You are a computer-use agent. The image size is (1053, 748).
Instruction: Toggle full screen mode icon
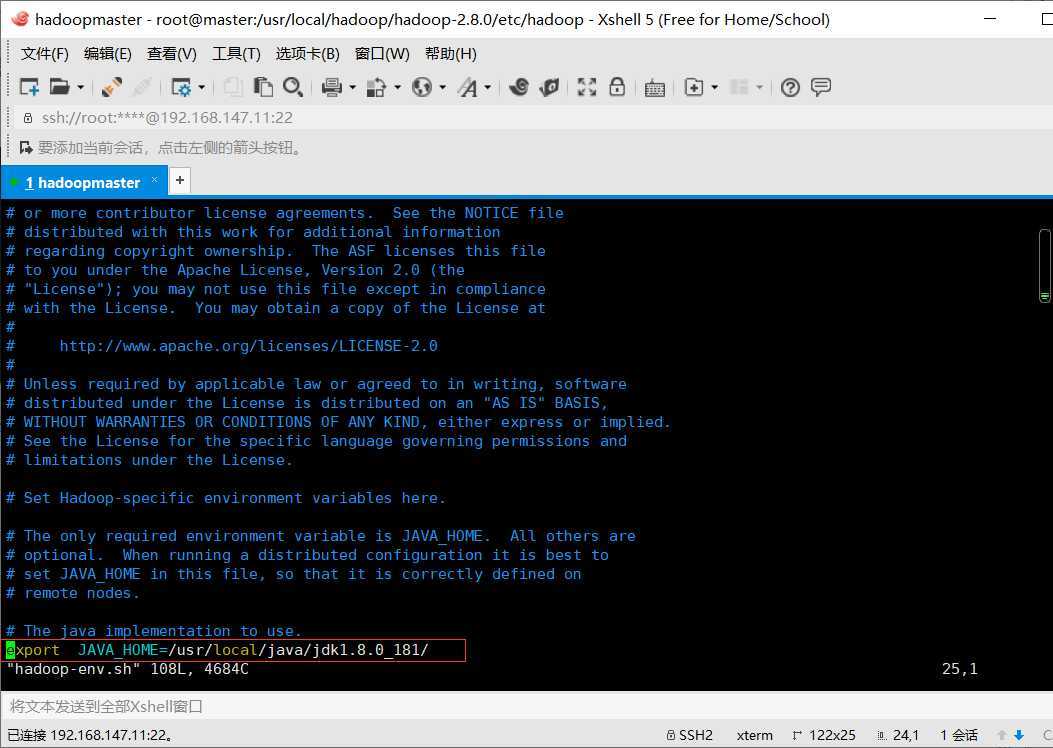click(x=587, y=87)
